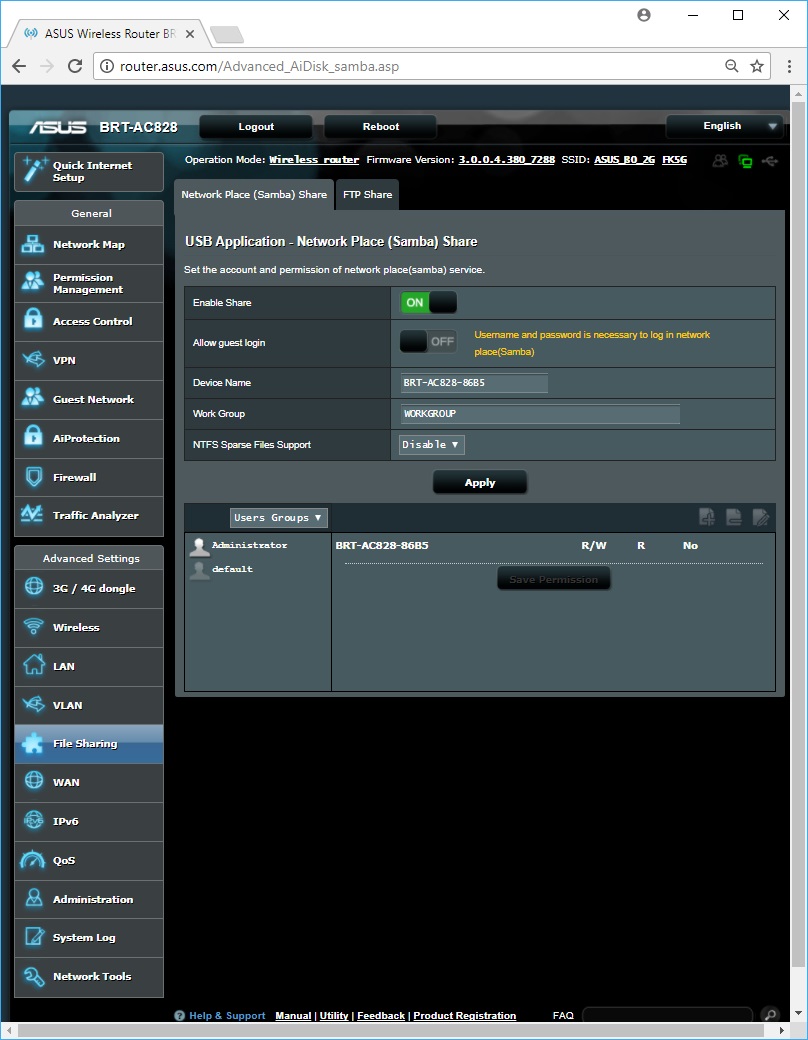Viewport: 808px width, 1040px height.
Task: Open the Feedback link in footer
Action: (381, 1015)
